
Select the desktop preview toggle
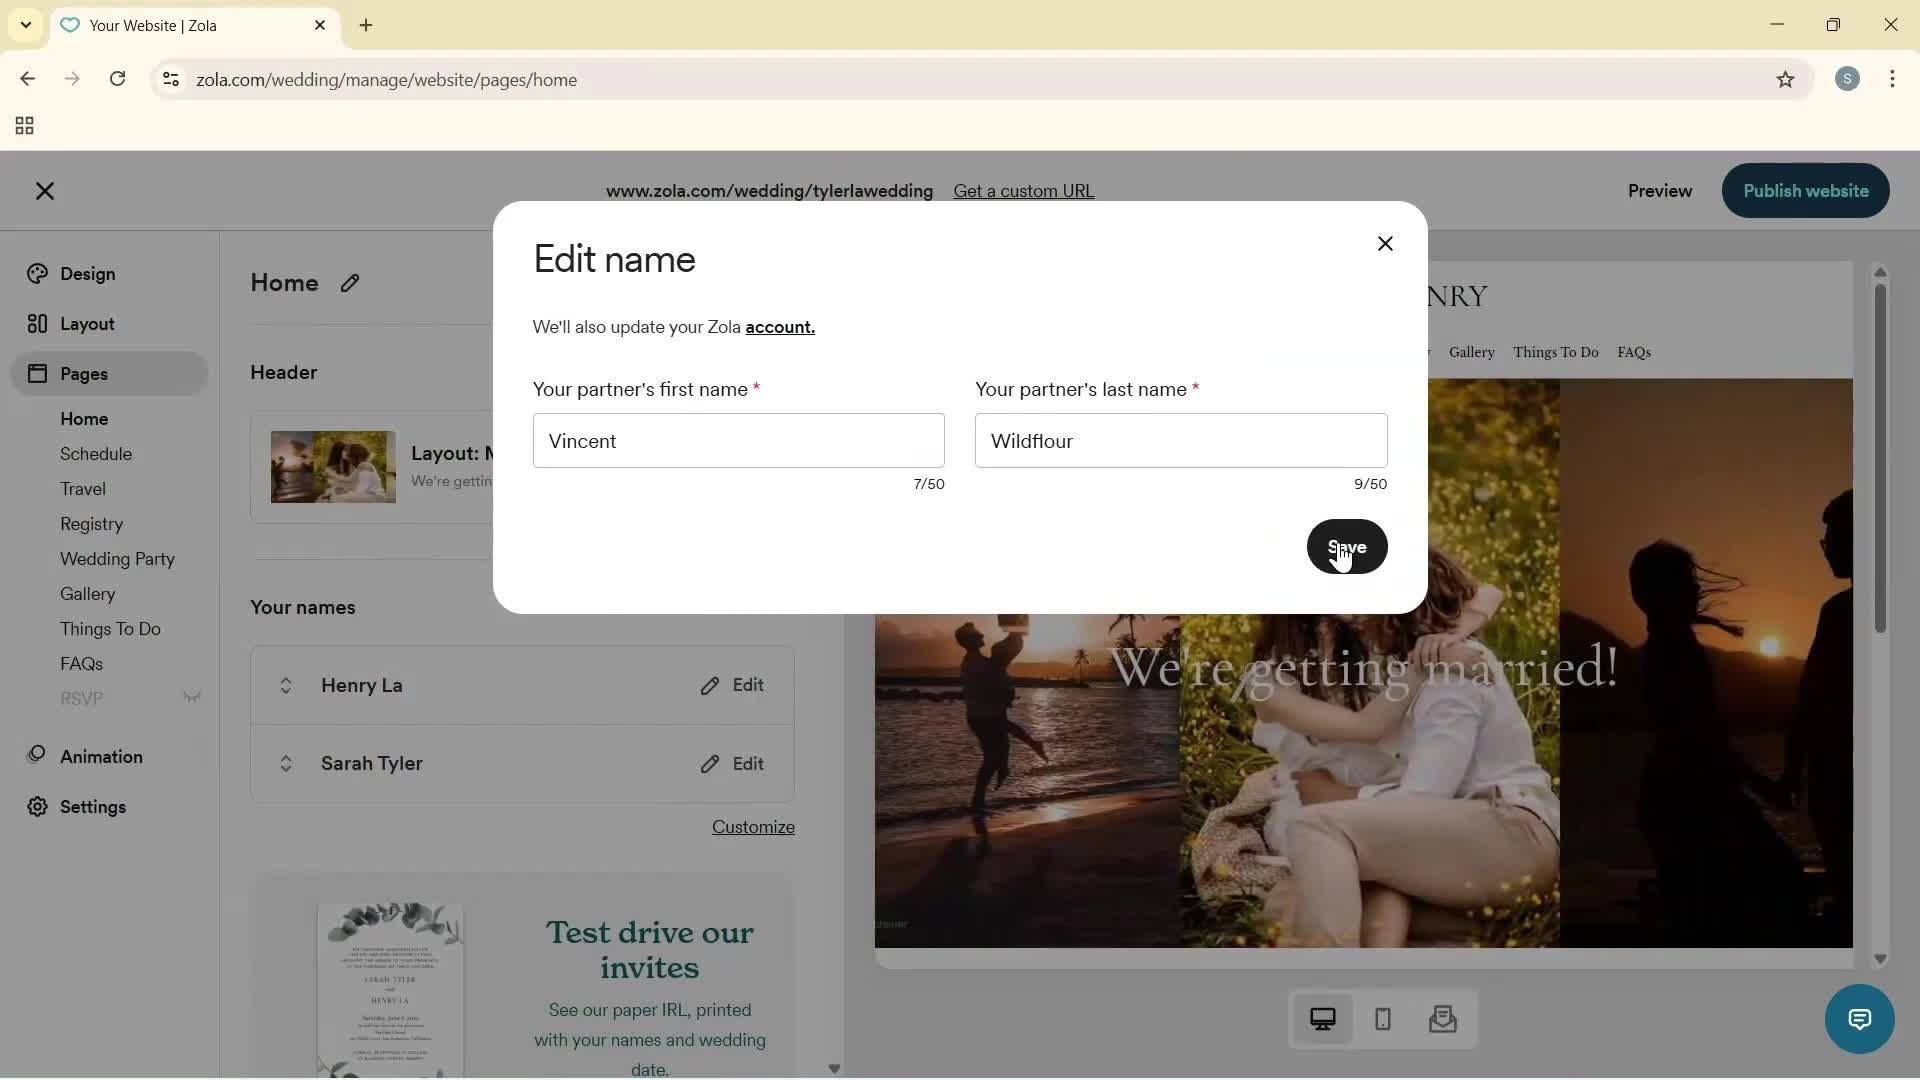(x=1323, y=1019)
